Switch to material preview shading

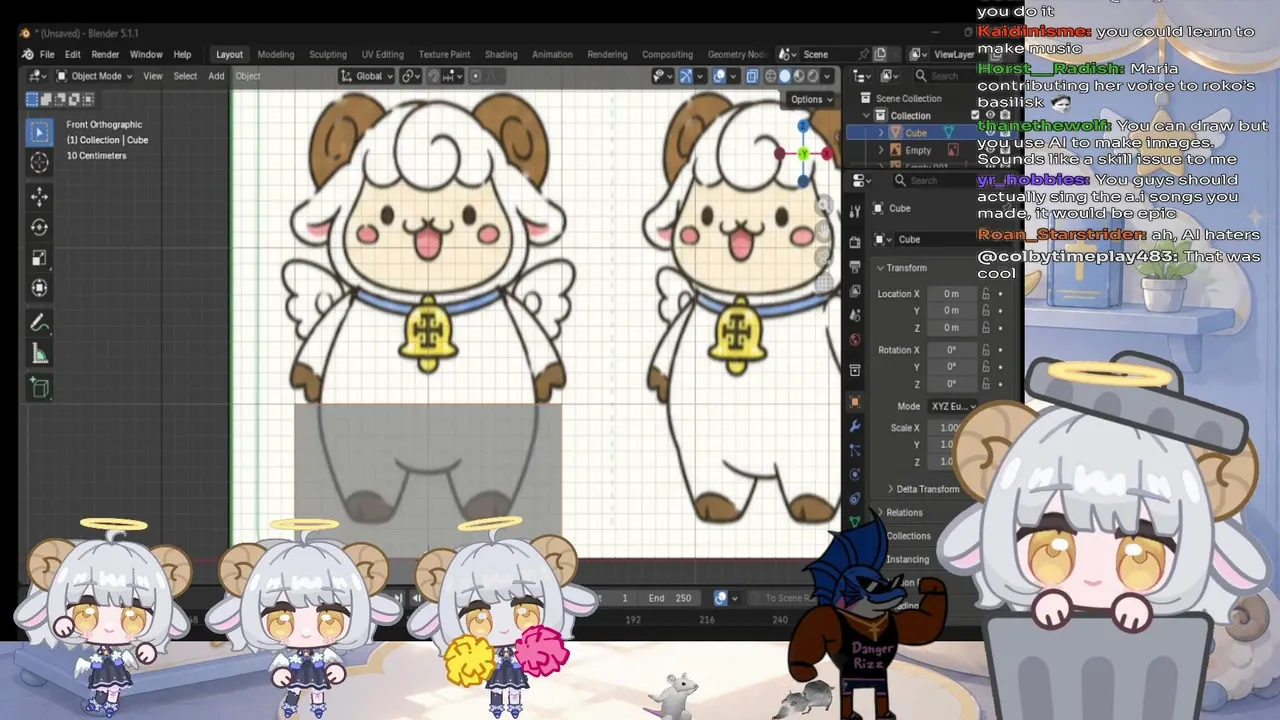(799, 76)
